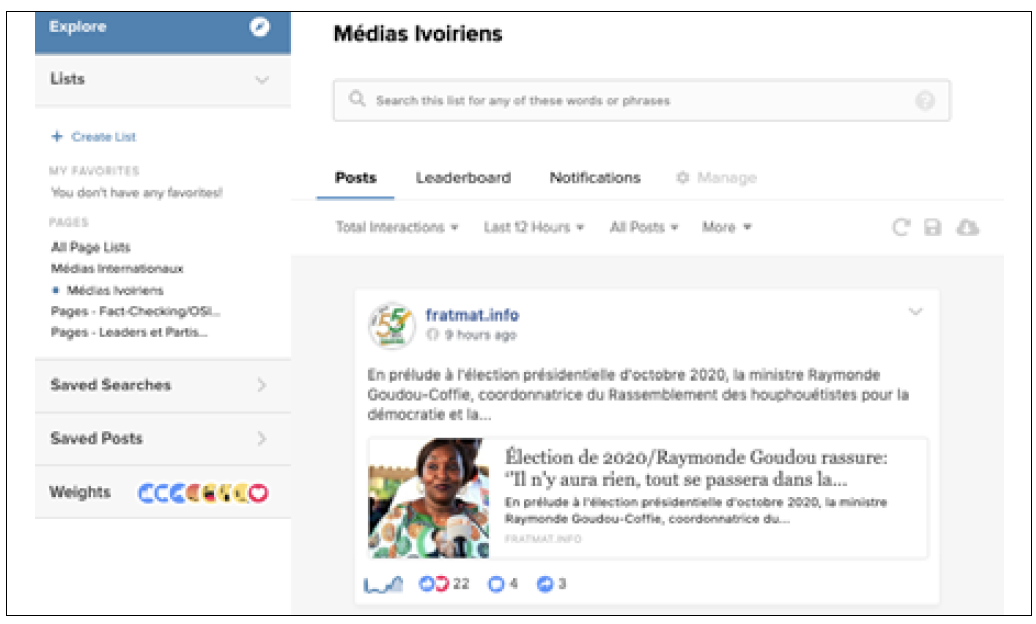The width and height of the screenshot is (1036, 624).
Task: Click the save search floppy disk icon
Action: (x=932, y=228)
